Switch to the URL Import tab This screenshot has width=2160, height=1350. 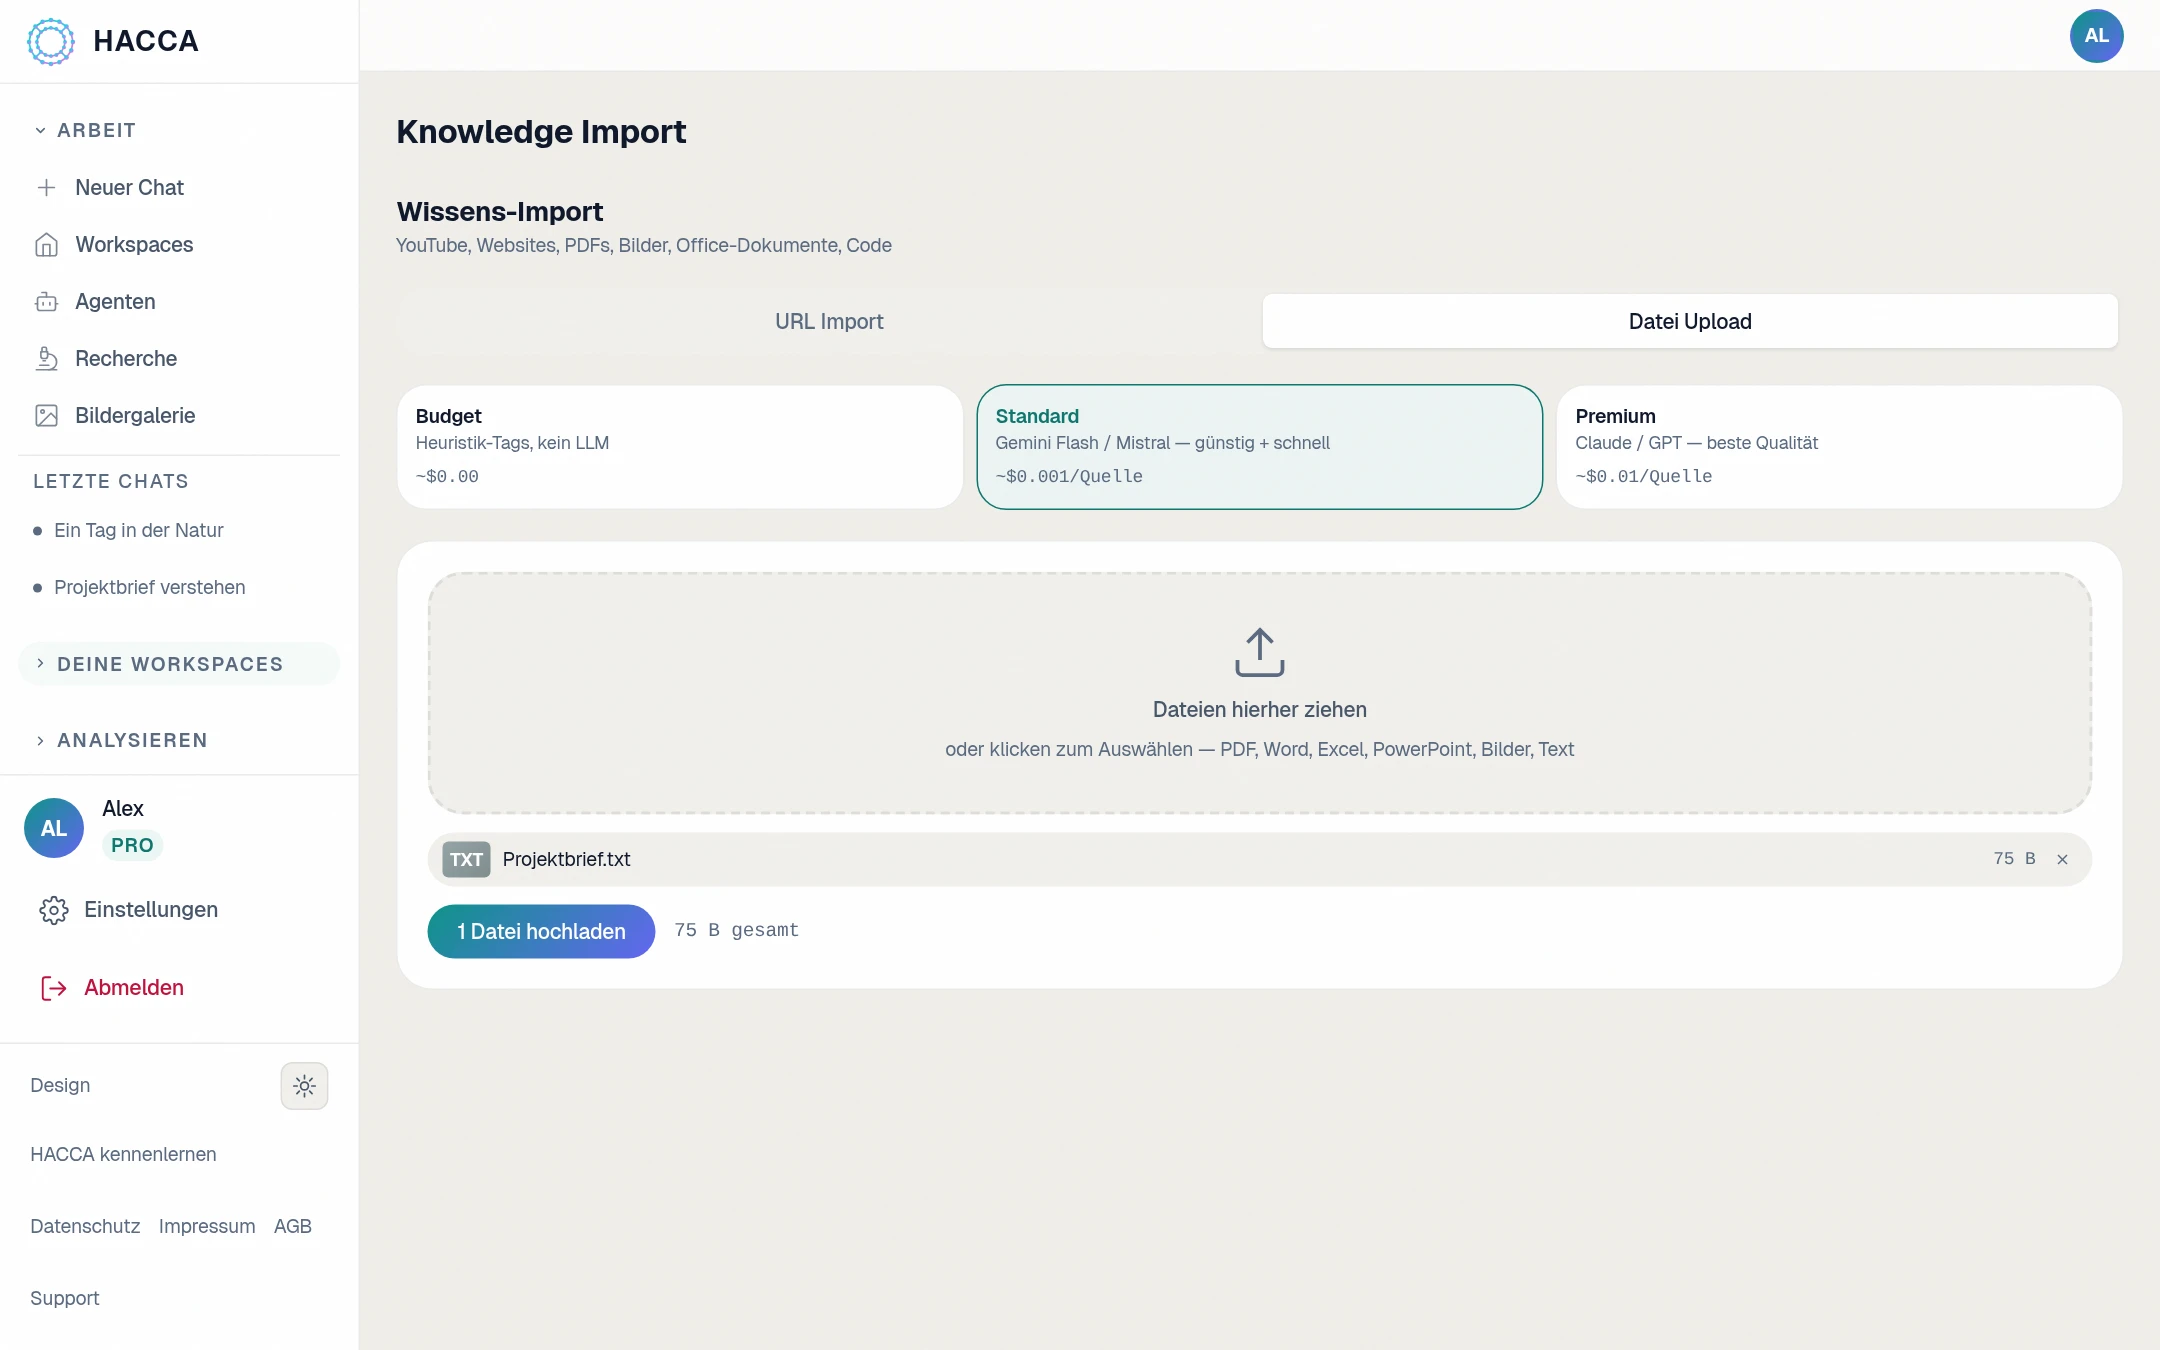coord(829,322)
